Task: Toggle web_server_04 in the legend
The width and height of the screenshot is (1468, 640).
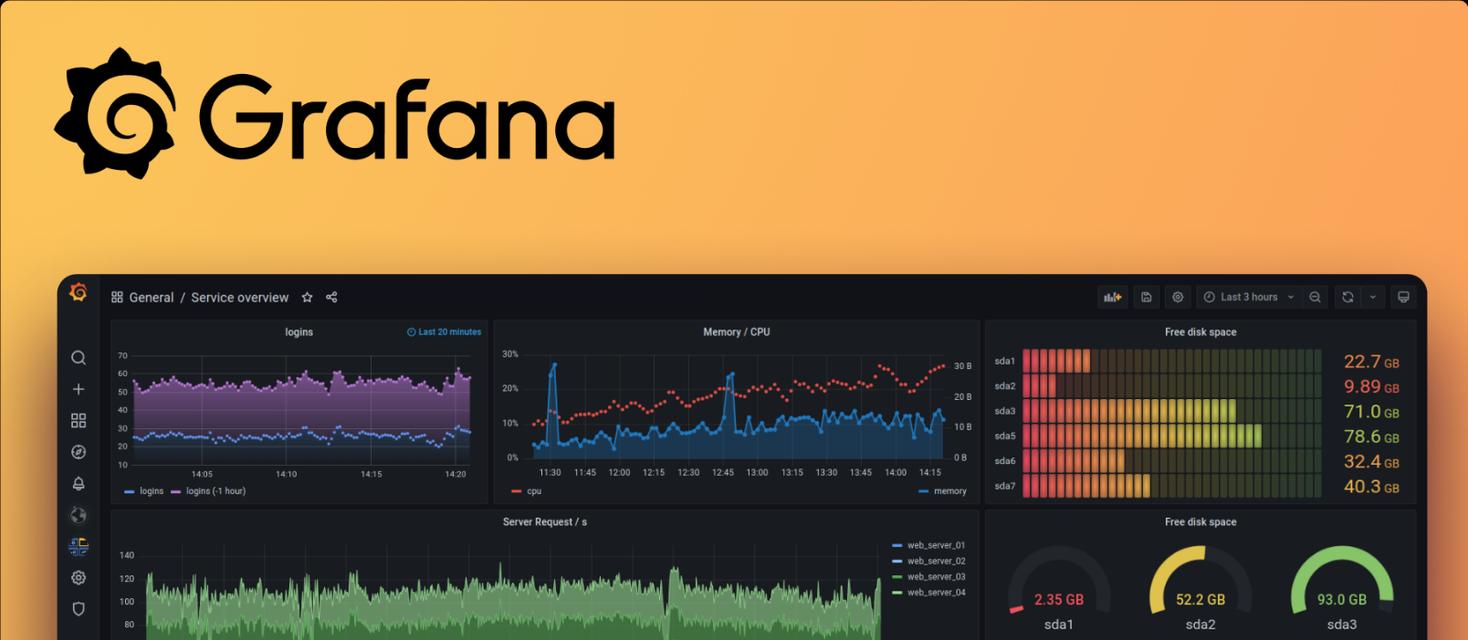Action: [929, 593]
